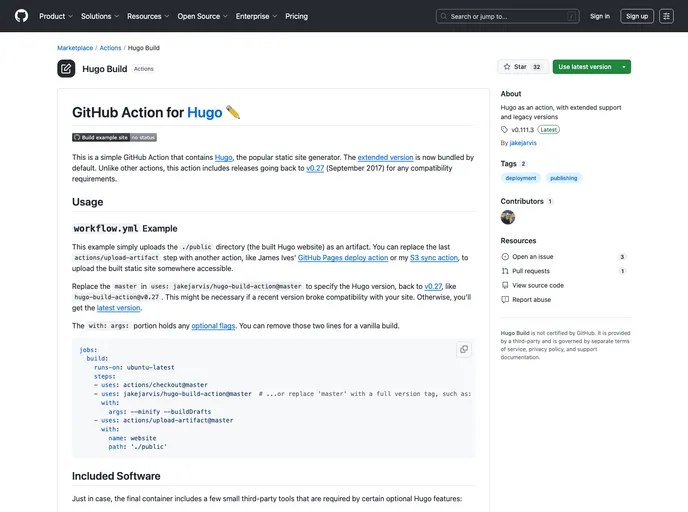Open the Product menu
The height and width of the screenshot is (512, 688).
pos(56,16)
